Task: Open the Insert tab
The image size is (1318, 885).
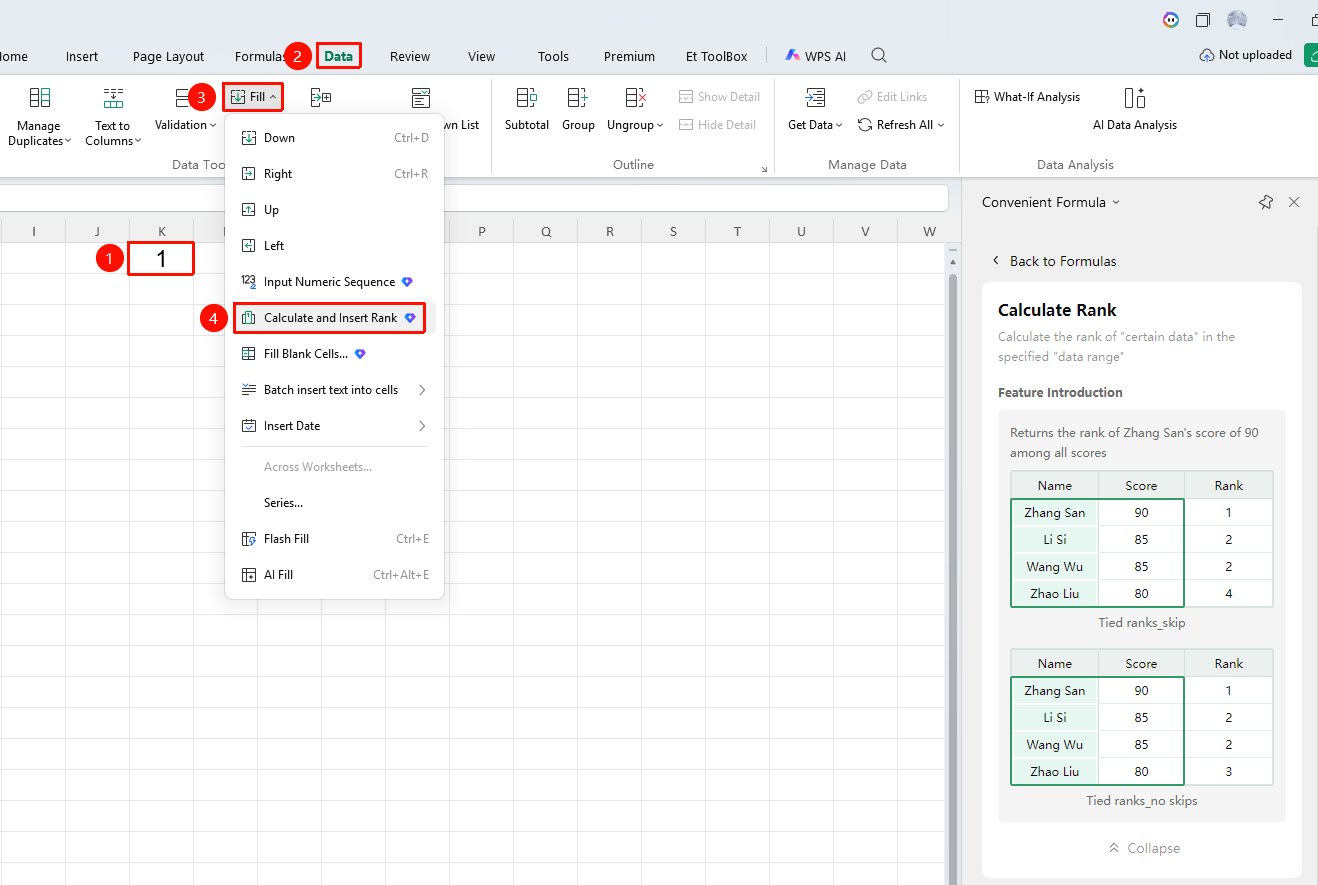Action: [82, 56]
